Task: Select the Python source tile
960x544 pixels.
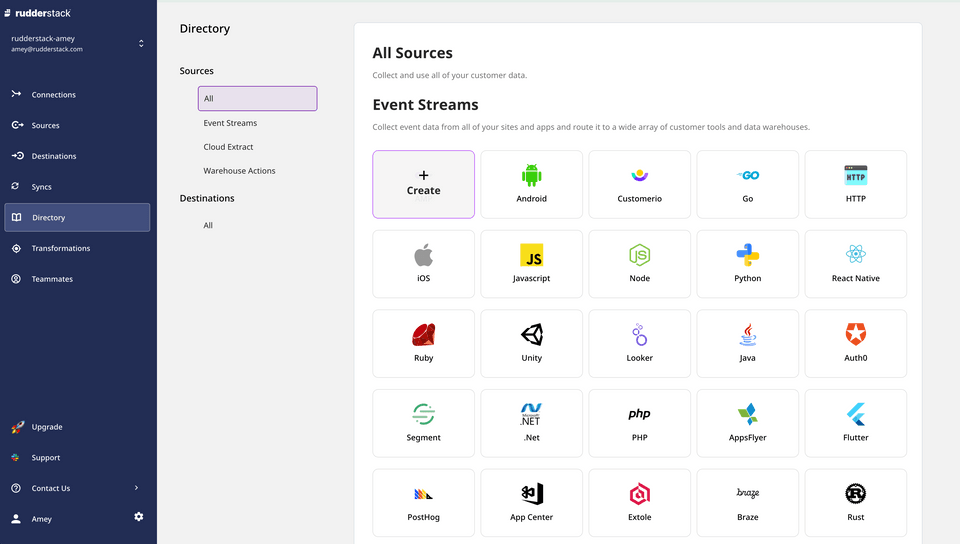Action: (747, 264)
